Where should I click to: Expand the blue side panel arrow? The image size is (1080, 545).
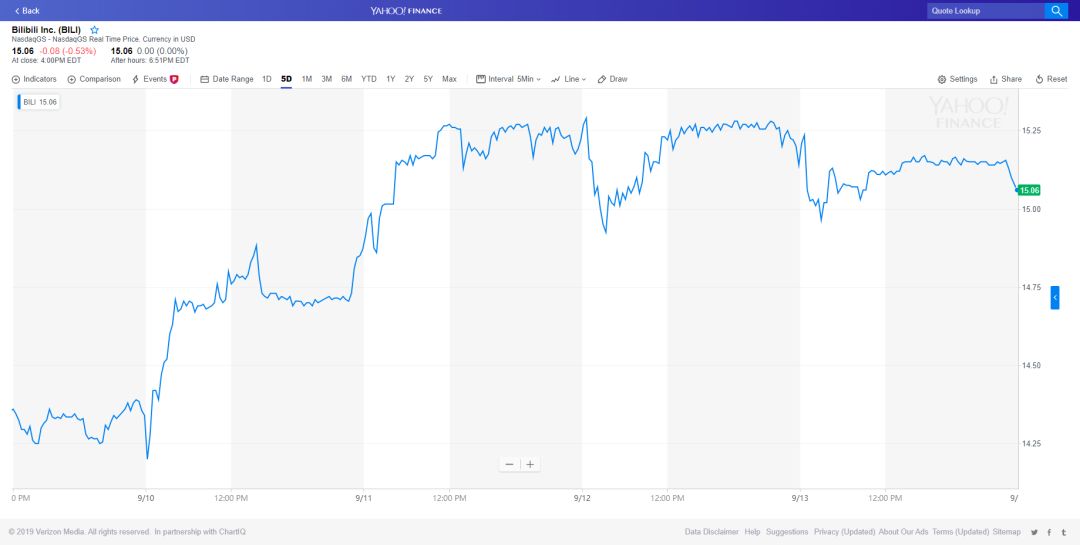click(x=1055, y=297)
